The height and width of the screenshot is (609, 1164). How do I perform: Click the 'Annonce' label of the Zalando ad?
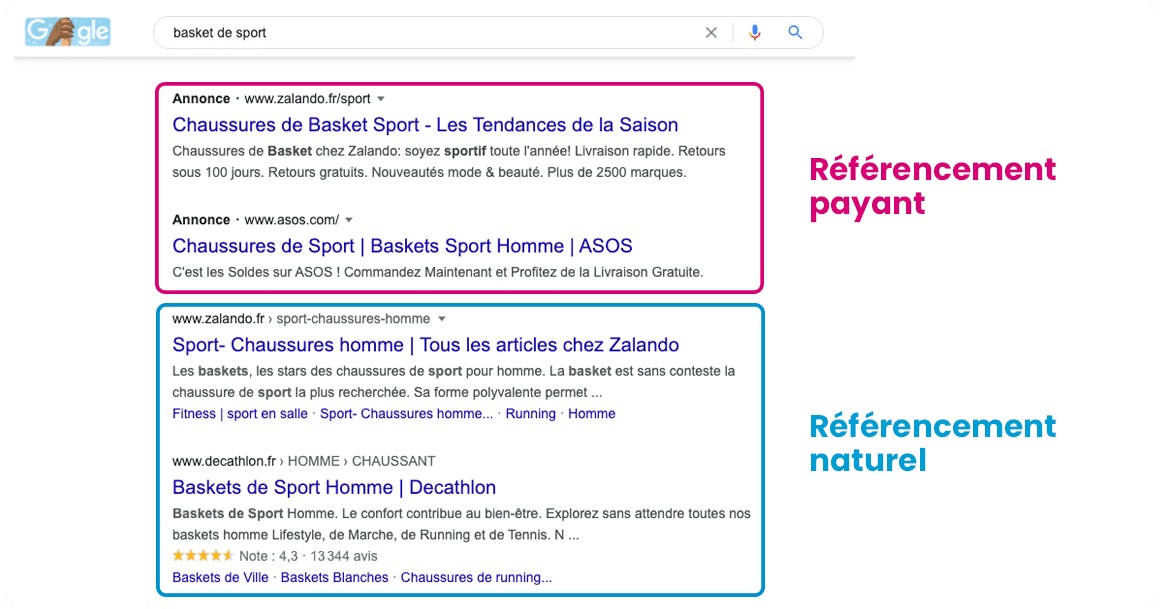(201, 99)
